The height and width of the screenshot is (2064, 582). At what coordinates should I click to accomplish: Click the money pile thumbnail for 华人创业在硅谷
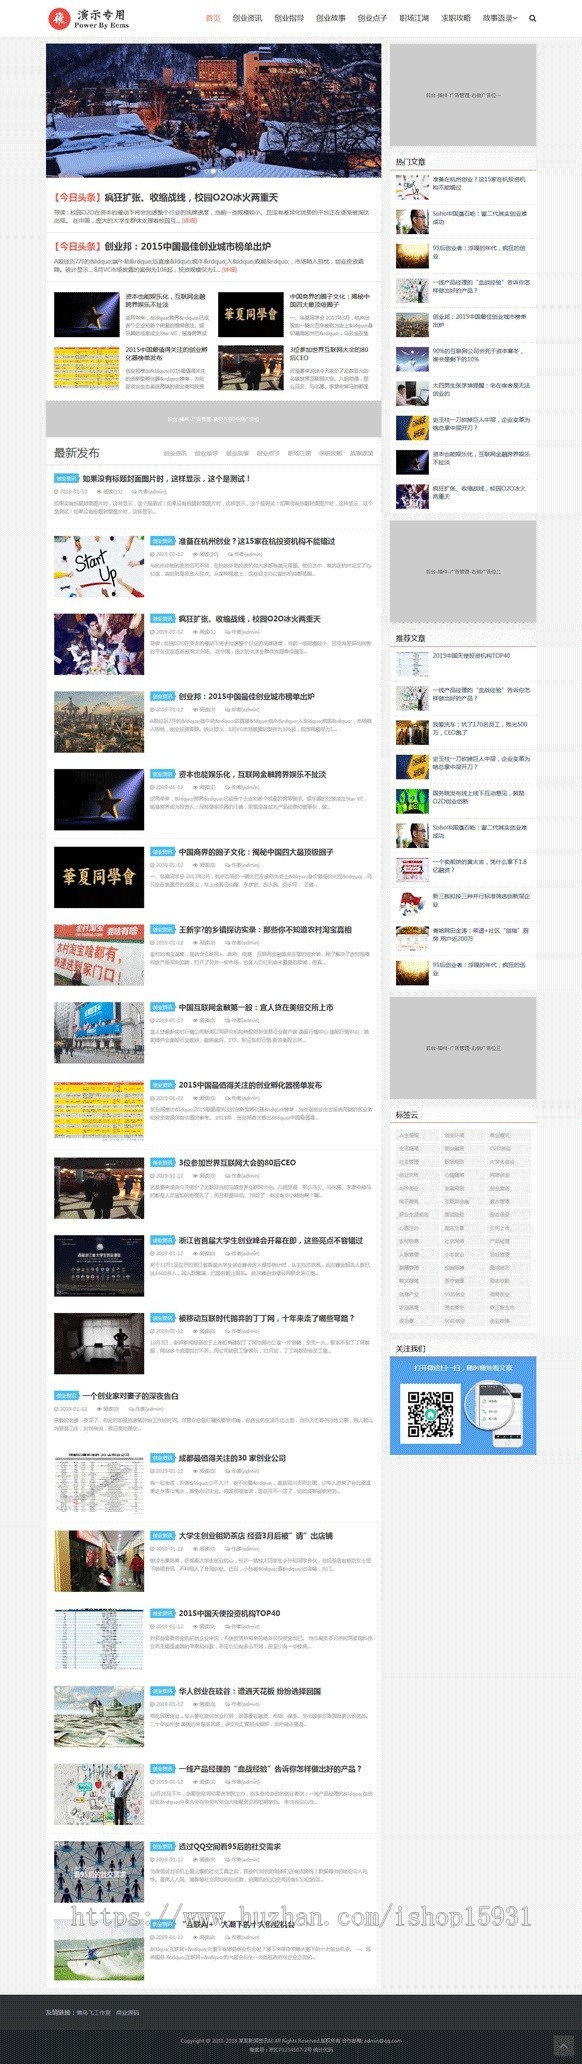click(99, 1717)
